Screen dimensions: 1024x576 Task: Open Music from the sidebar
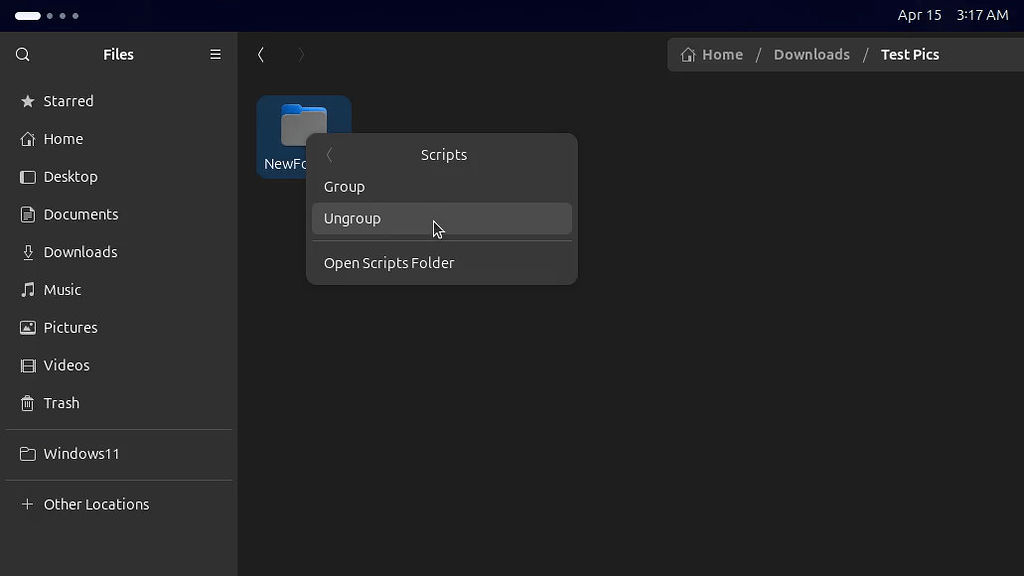(x=62, y=290)
